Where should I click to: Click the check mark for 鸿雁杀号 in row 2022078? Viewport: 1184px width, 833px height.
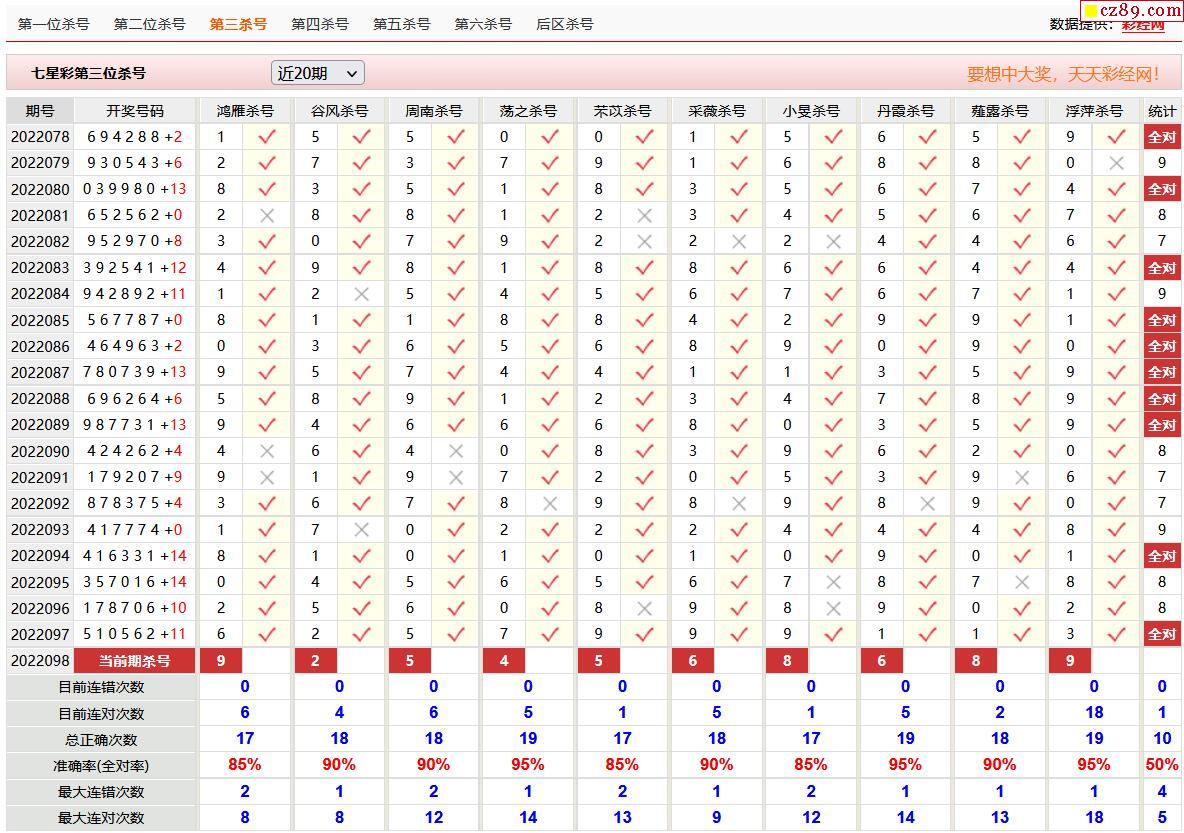(x=267, y=137)
